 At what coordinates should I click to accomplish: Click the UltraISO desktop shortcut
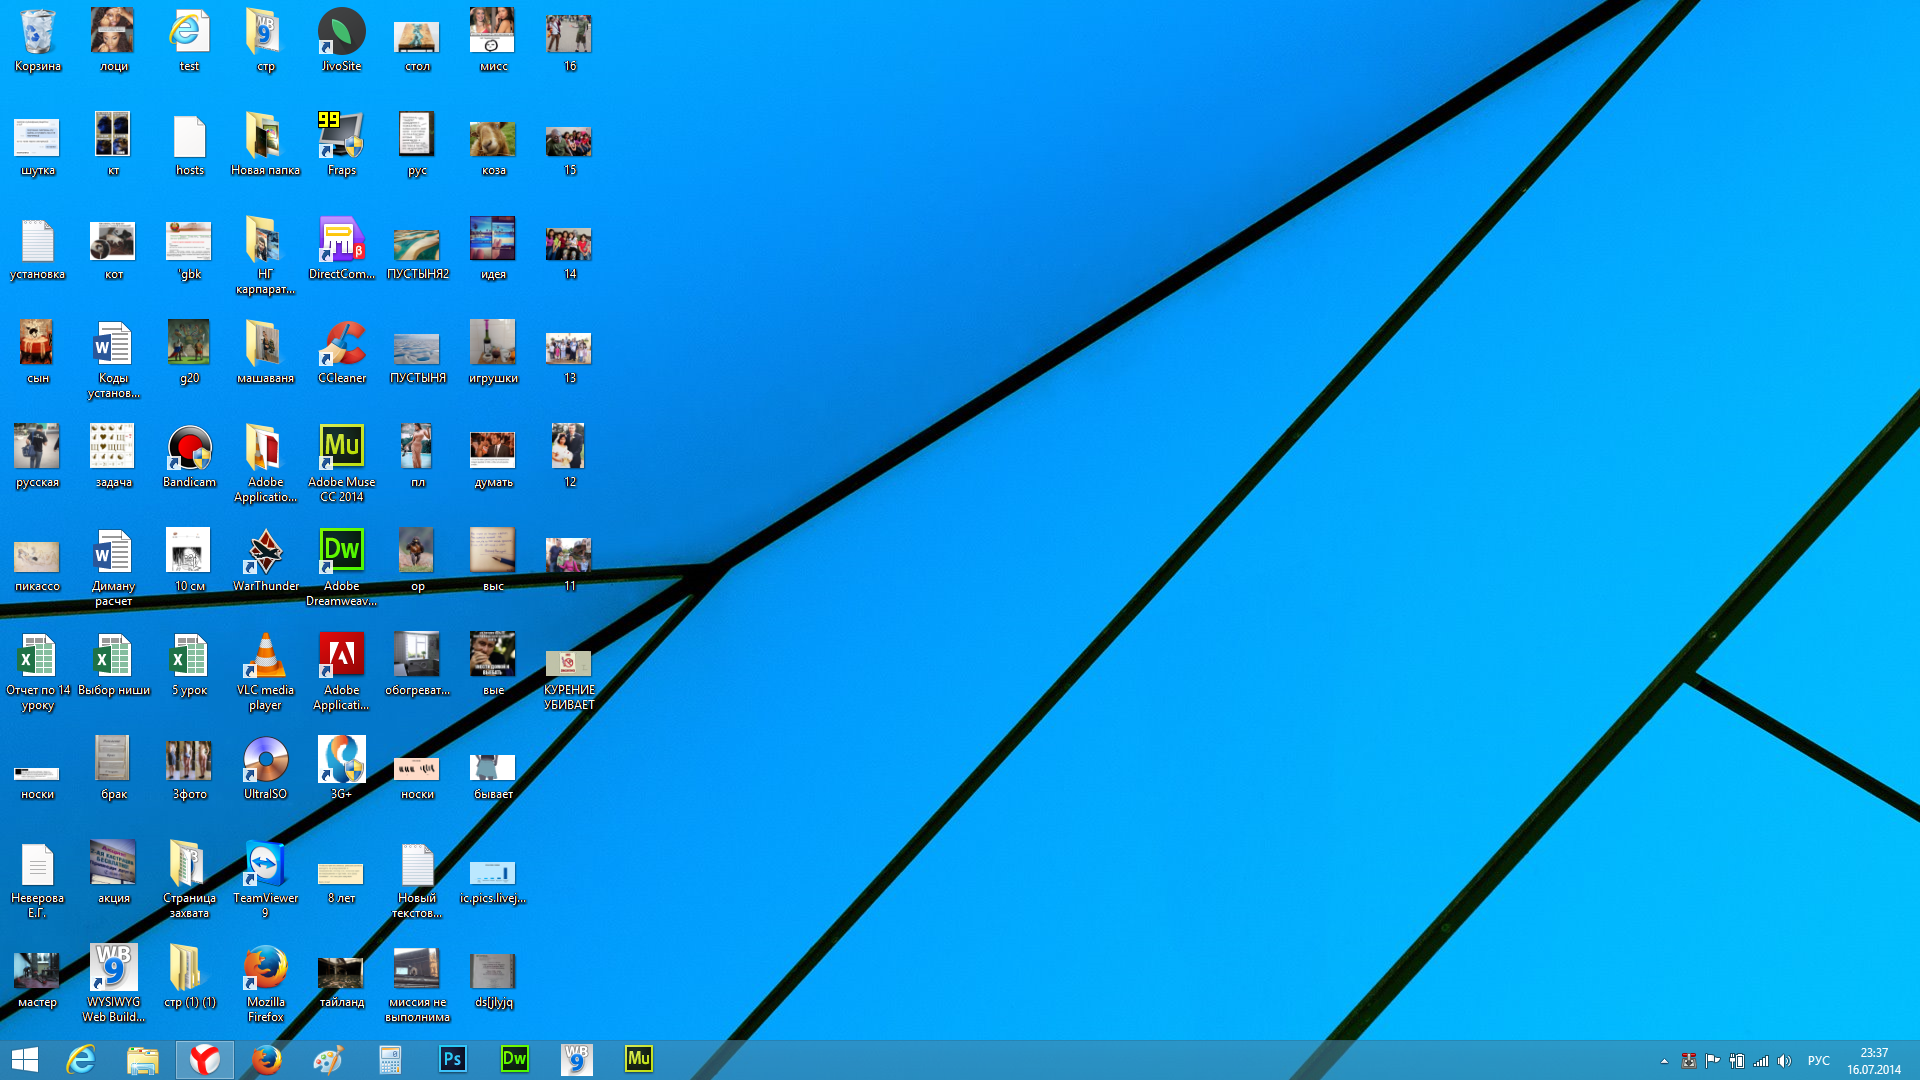[x=265, y=761]
